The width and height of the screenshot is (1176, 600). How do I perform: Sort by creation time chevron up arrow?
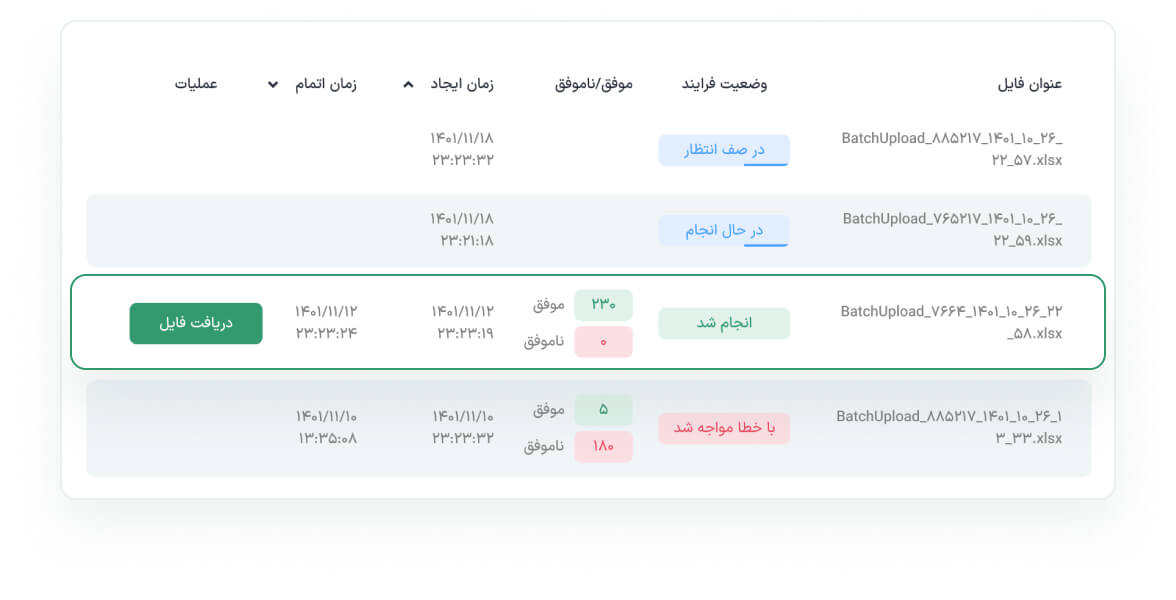click(x=408, y=84)
